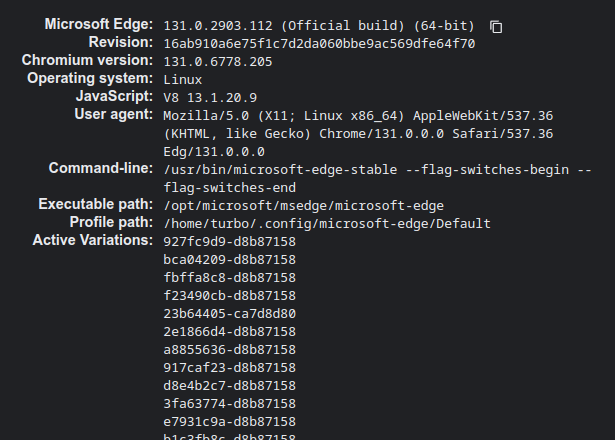615x440 pixels.
Task: Click the Operating system value Linux
Action: (x=183, y=79)
